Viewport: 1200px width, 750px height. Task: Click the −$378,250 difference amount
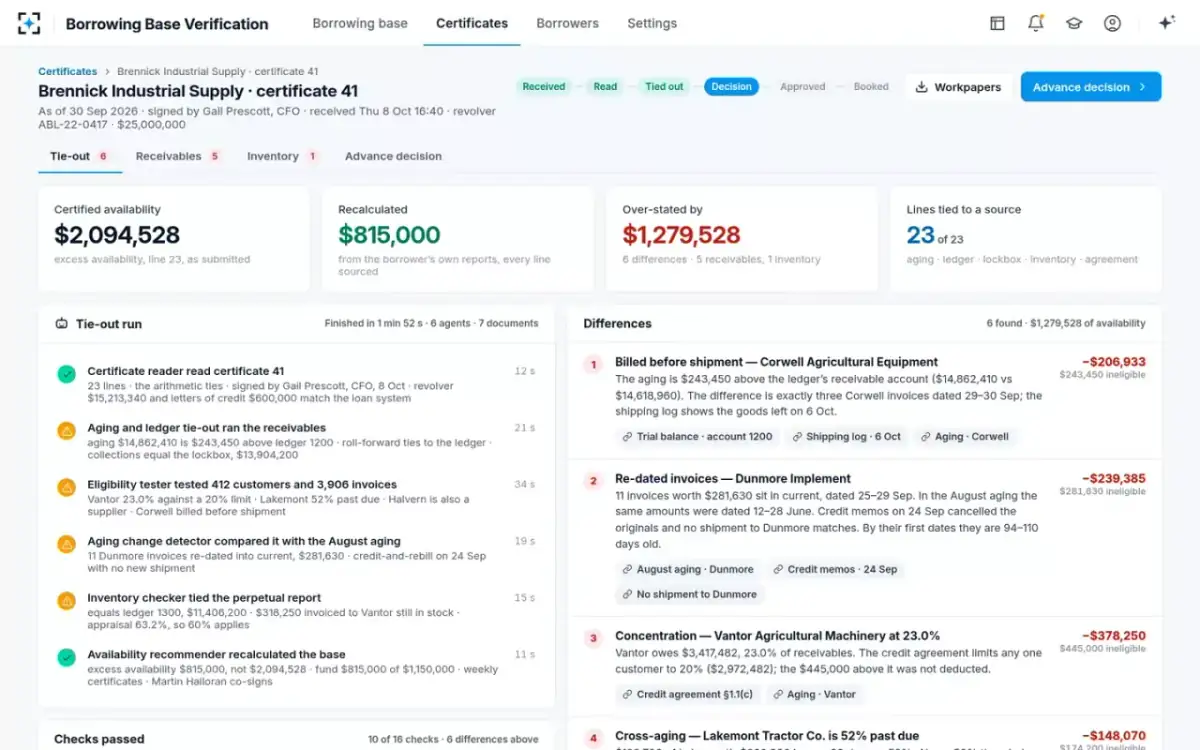[1113, 636]
